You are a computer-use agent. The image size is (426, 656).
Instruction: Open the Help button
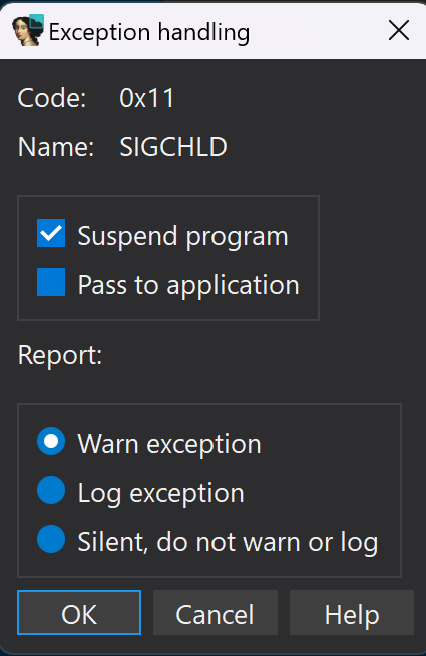pyautogui.click(x=352, y=612)
